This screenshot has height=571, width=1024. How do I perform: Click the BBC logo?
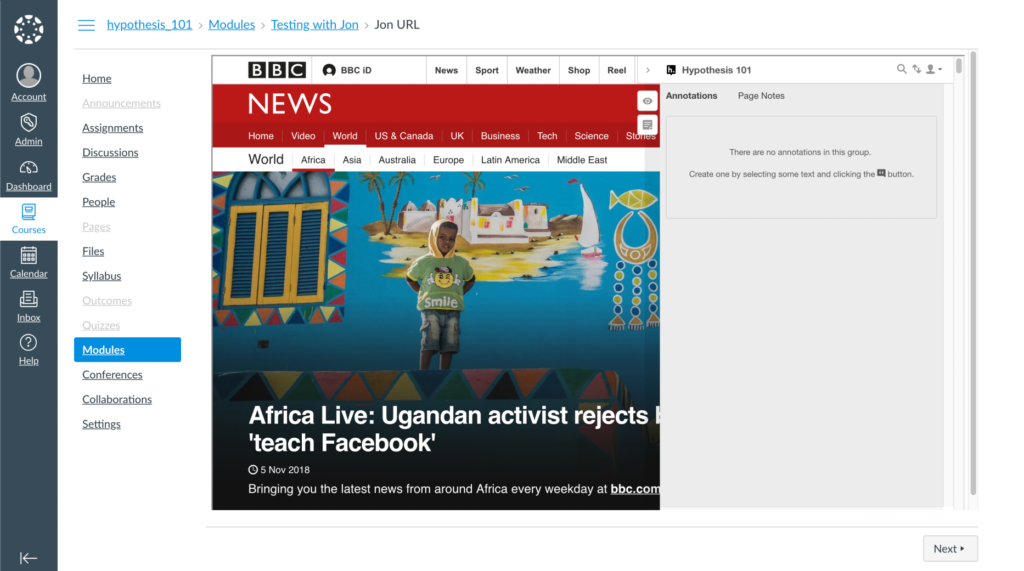[x=277, y=70]
